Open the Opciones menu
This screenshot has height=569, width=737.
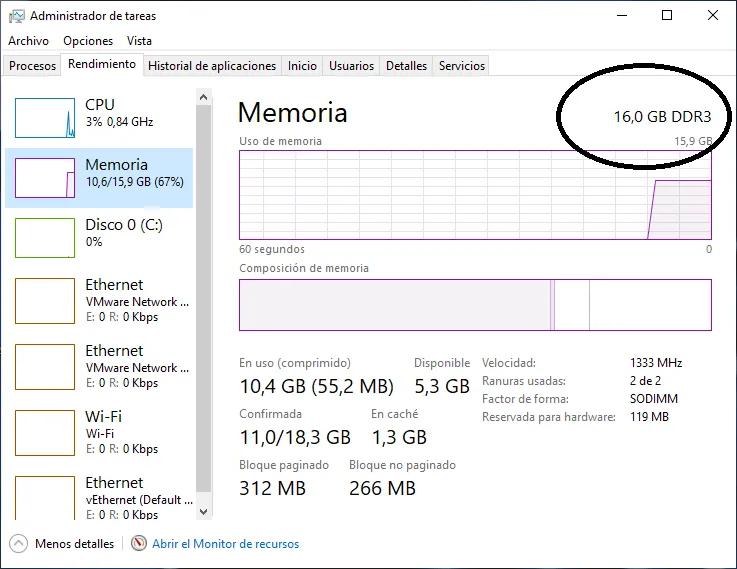click(88, 41)
